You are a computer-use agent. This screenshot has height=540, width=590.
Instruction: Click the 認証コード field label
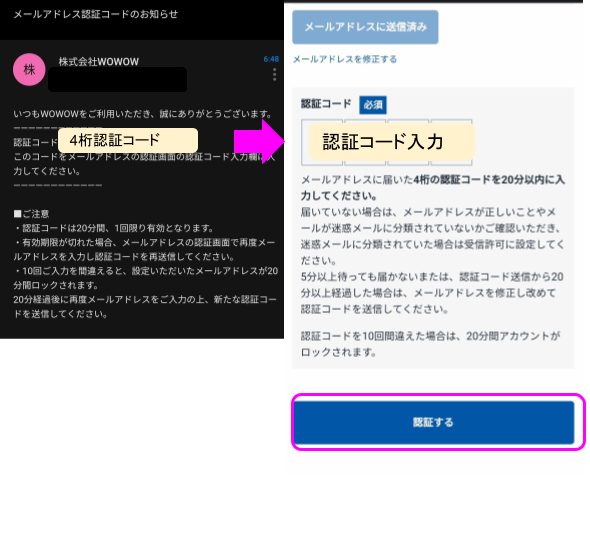[326, 104]
